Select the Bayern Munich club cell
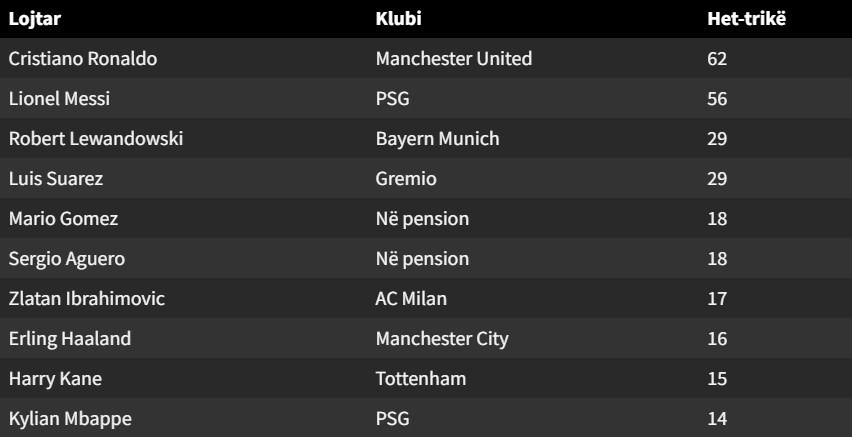This screenshot has height=437, width=852. point(437,139)
